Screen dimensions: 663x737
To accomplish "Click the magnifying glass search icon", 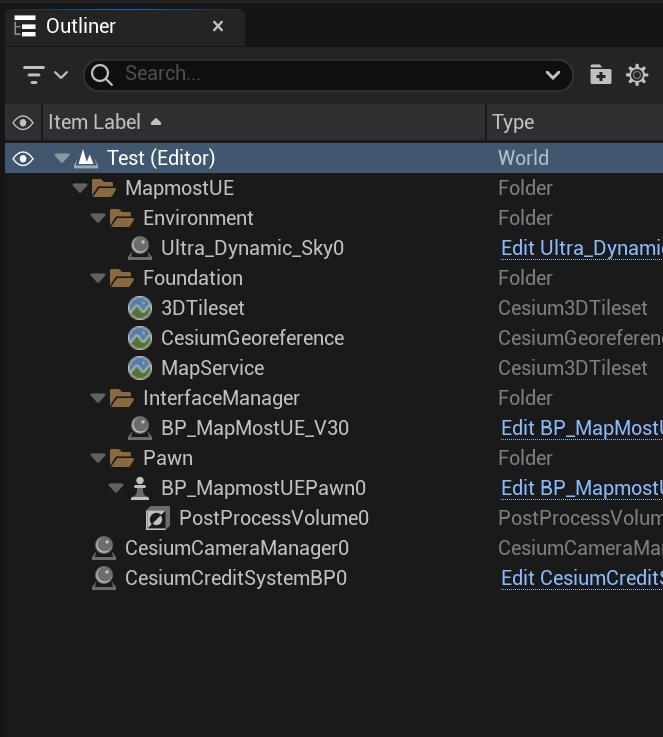I will (101, 75).
